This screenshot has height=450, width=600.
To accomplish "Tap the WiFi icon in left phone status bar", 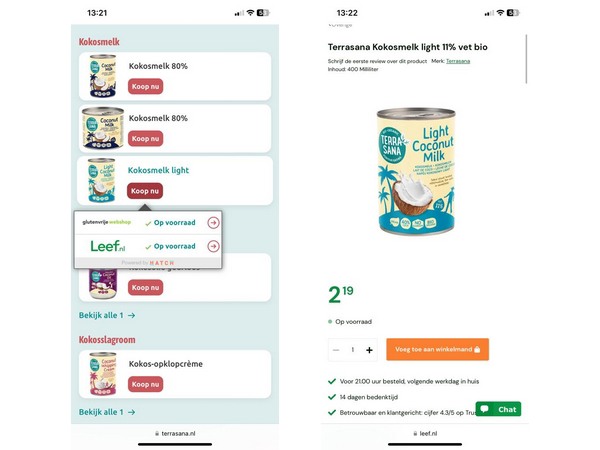I will [250, 13].
